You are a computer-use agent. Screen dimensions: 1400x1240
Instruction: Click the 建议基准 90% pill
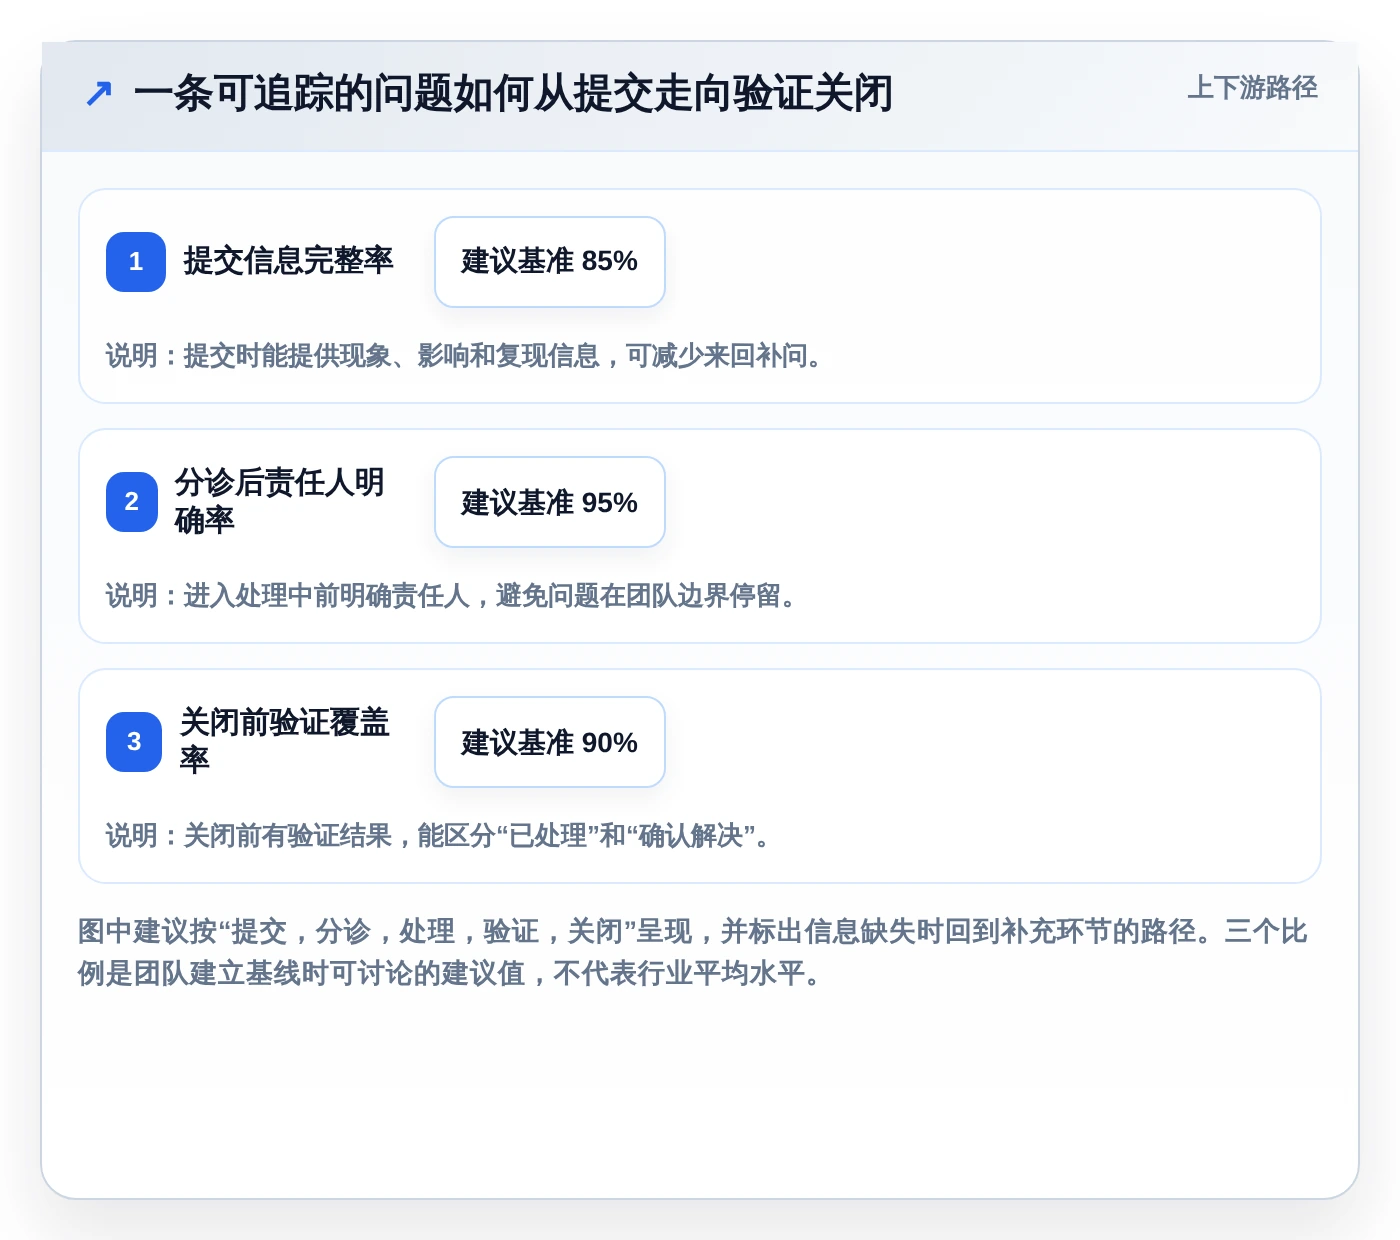[x=550, y=742]
